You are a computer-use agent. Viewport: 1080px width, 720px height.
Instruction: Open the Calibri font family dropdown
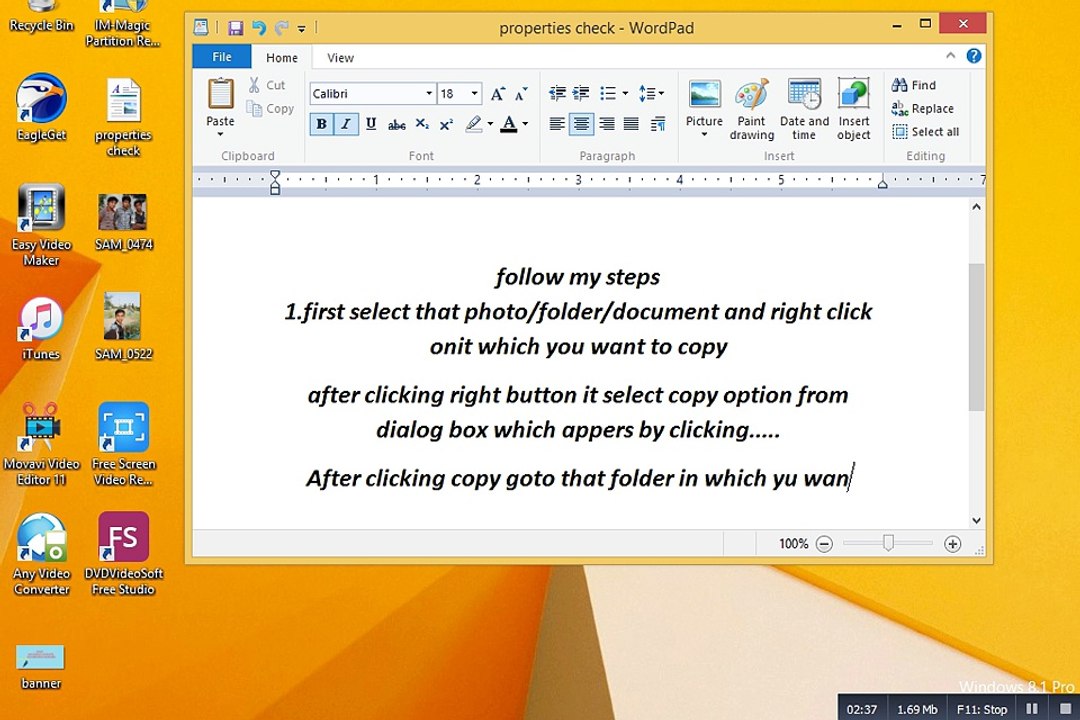(x=428, y=94)
